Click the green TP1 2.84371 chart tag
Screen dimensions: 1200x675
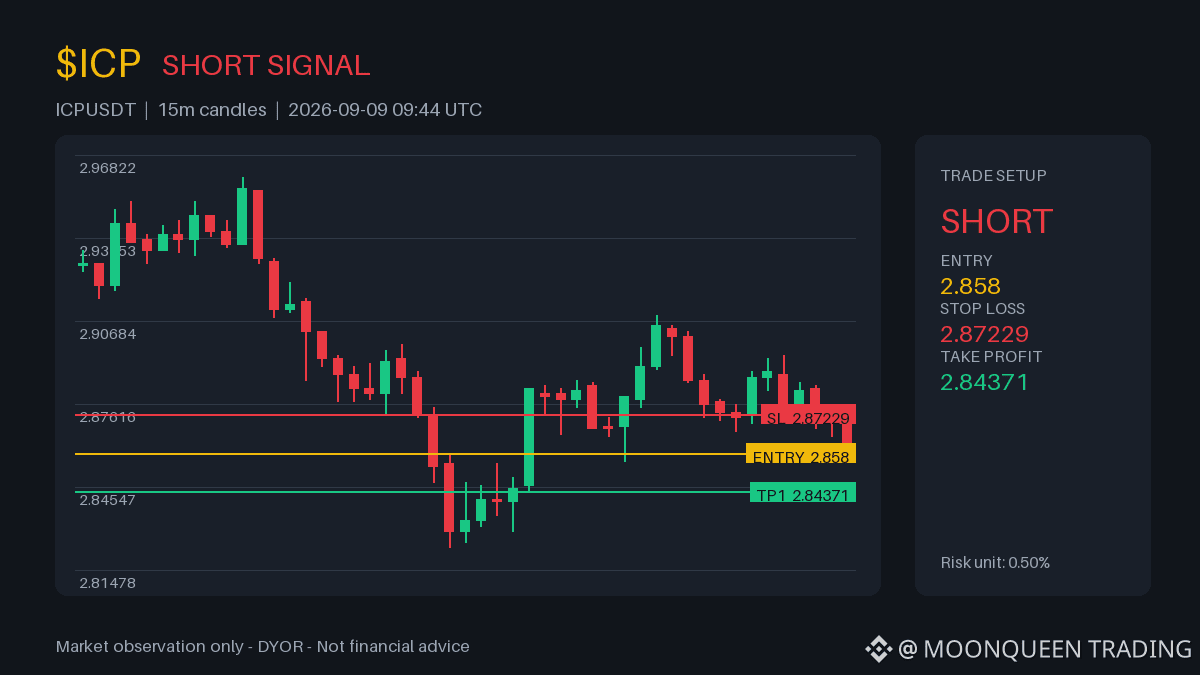tap(803, 495)
